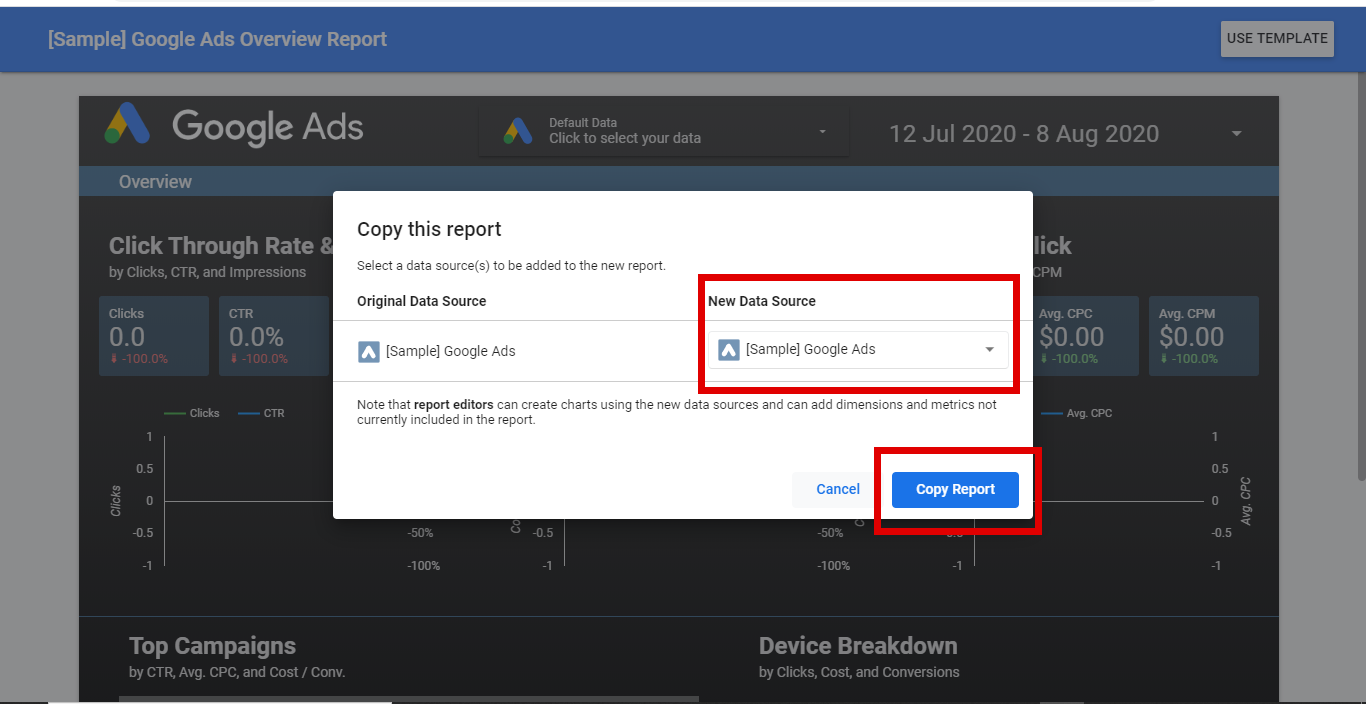The image size is (1366, 704).
Task: Click the Google Ads icon in Default Data selector
Action: 518,131
